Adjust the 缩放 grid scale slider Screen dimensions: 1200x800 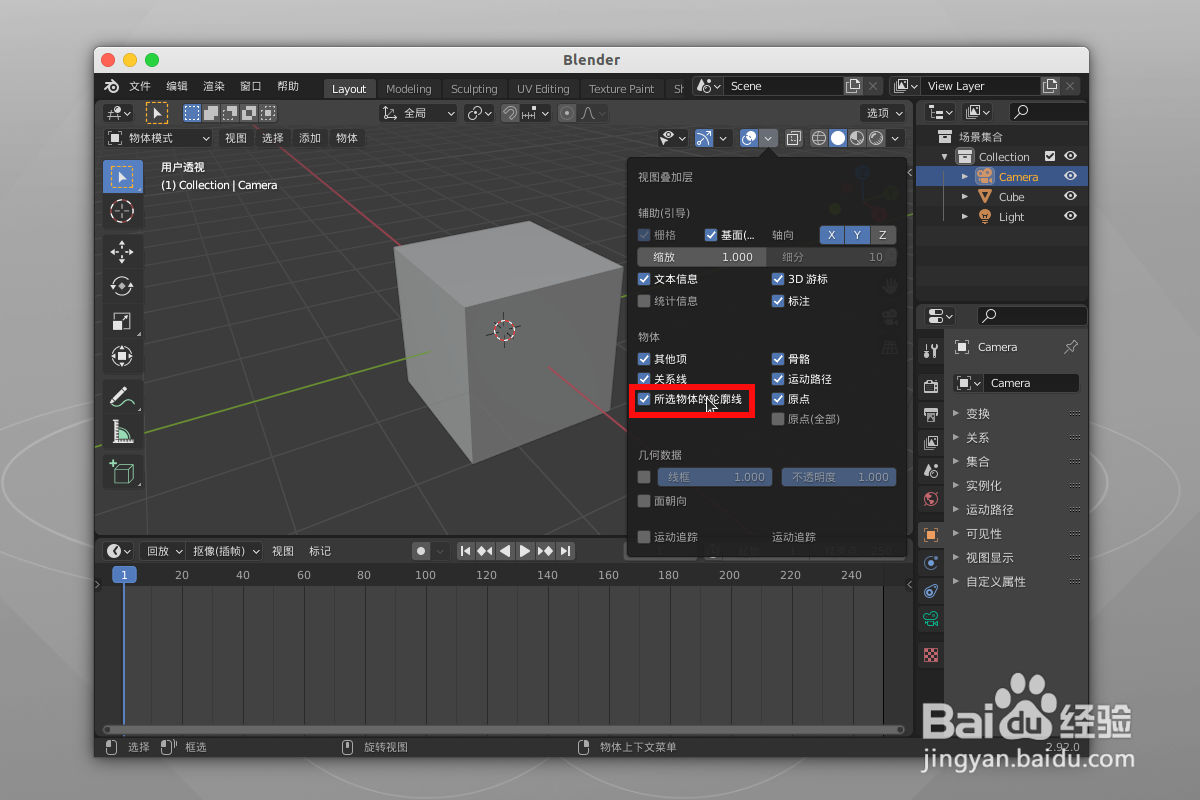(x=702, y=257)
